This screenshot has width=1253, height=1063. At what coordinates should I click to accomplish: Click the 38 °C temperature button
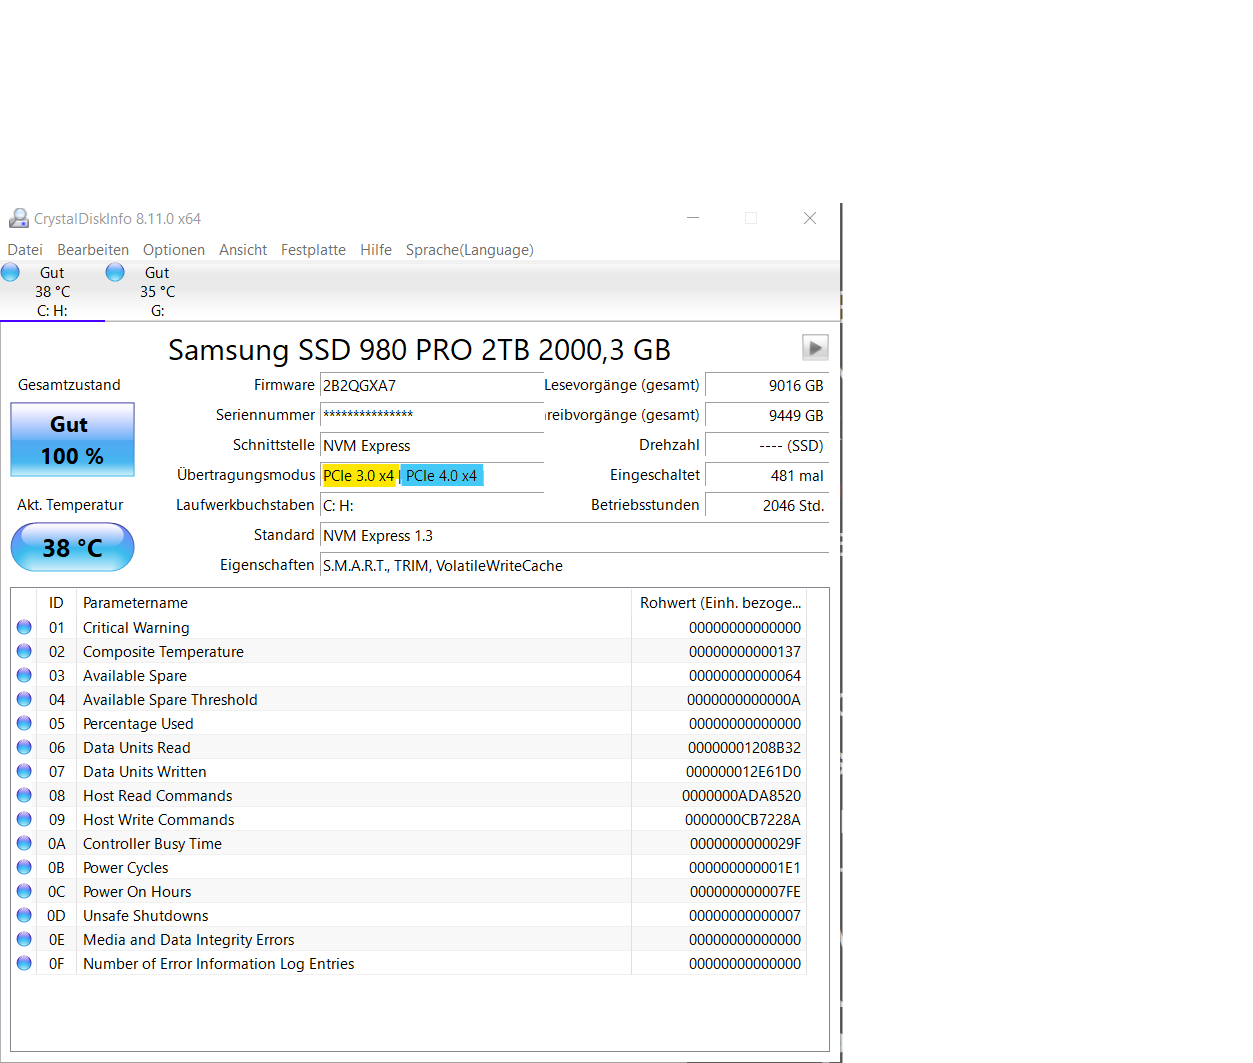(72, 547)
